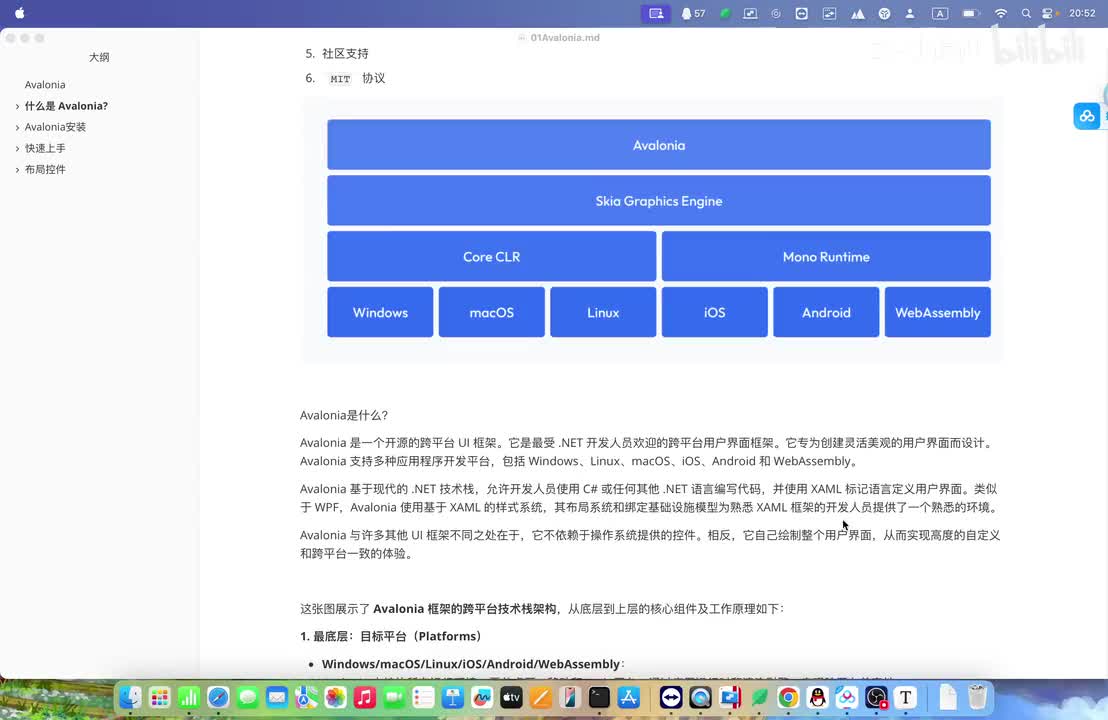Viewport: 1108px width, 720px height.
Task: Launch Music app from dock
Action: [365, 698]
